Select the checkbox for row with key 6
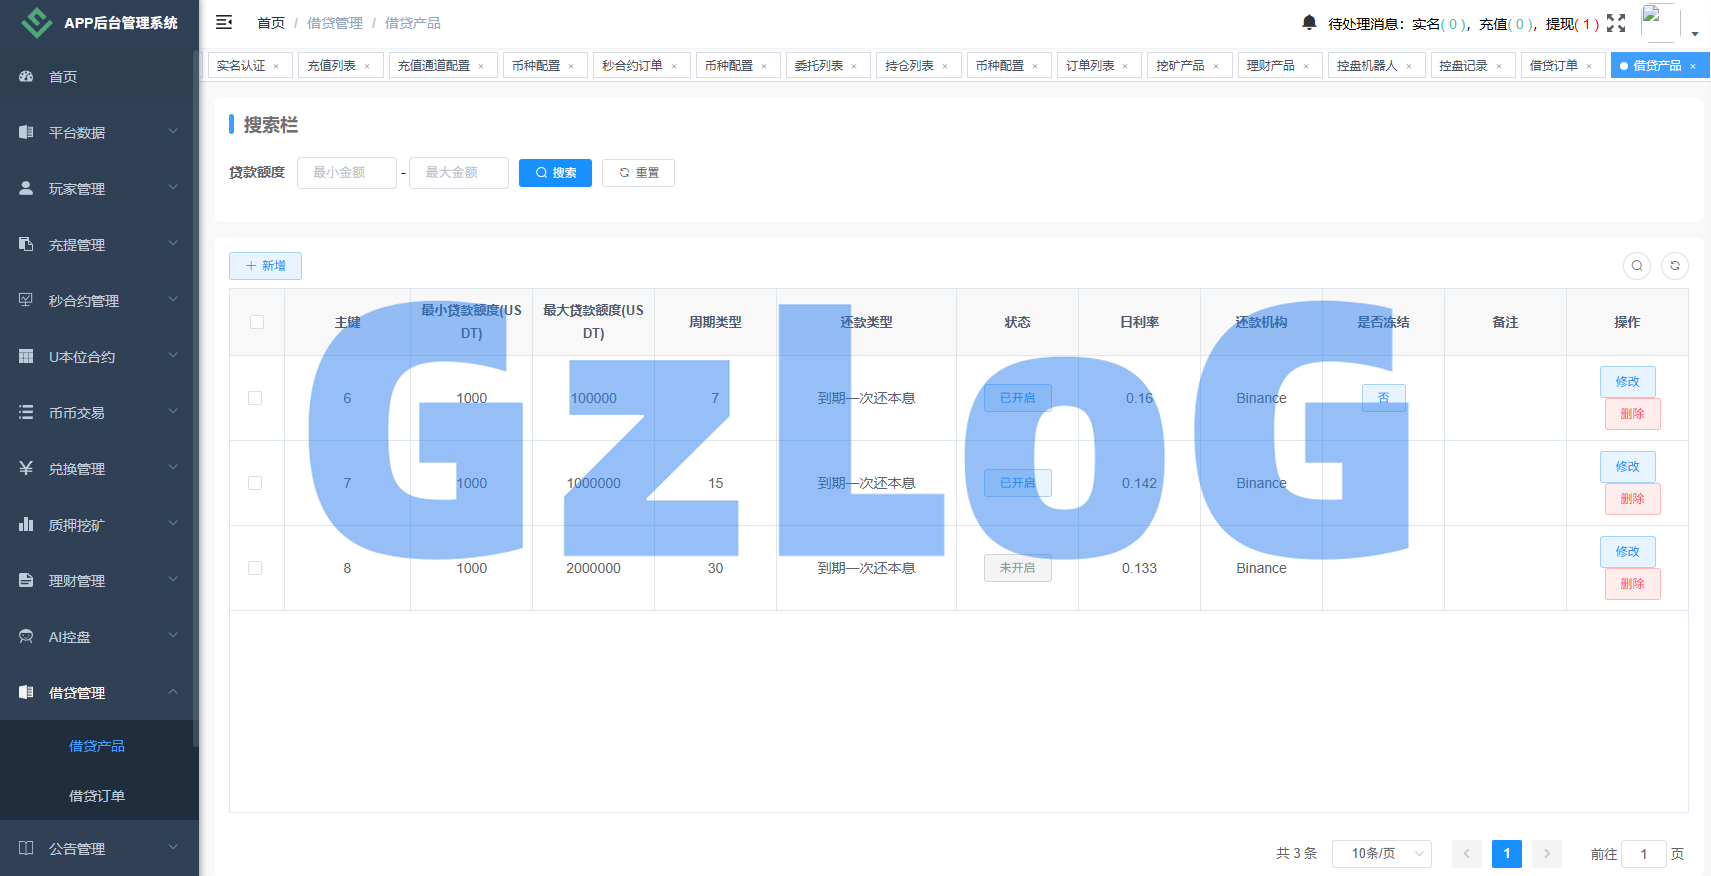 pyautogui.click(x=255, y=398)
